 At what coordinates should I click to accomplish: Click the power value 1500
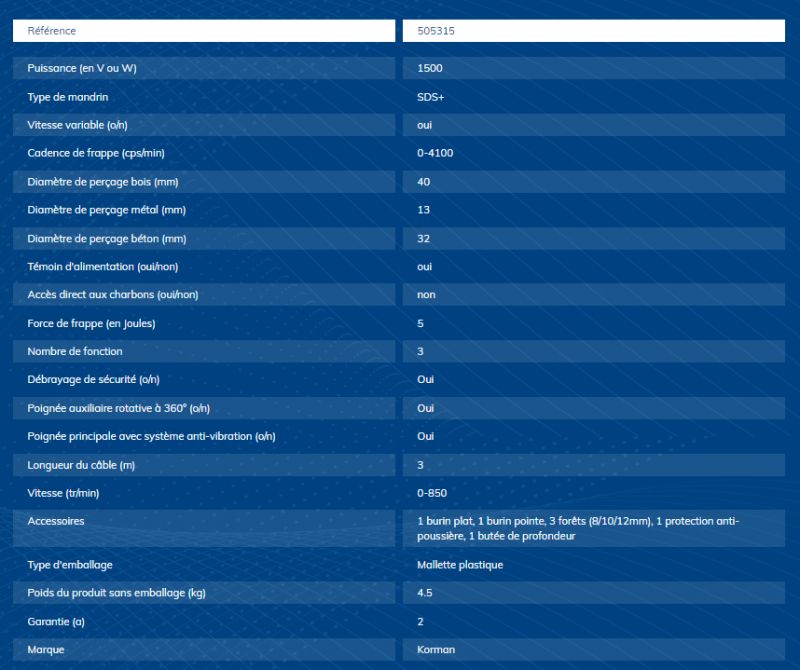coord(430,69)
